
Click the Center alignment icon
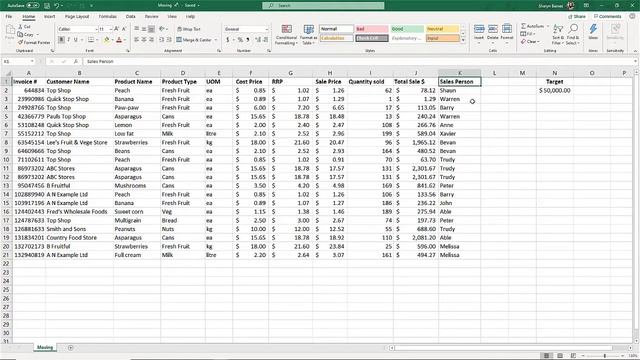[x=144, y=40]
